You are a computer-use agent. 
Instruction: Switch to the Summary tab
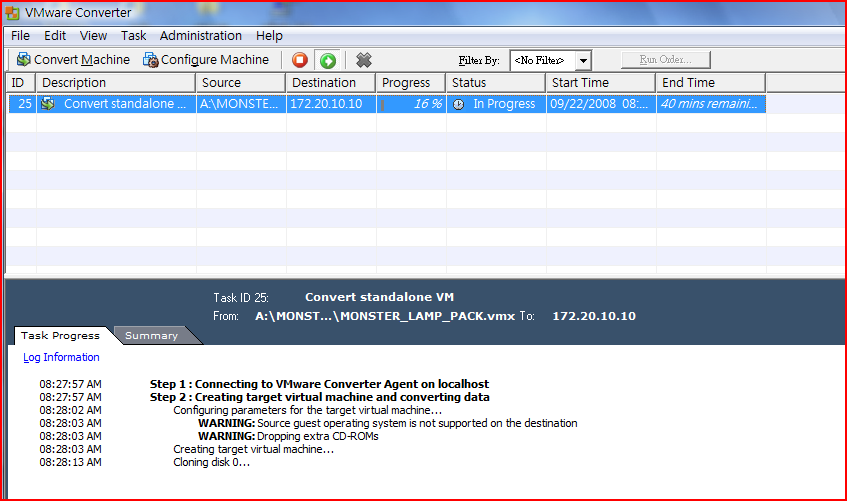151,336
